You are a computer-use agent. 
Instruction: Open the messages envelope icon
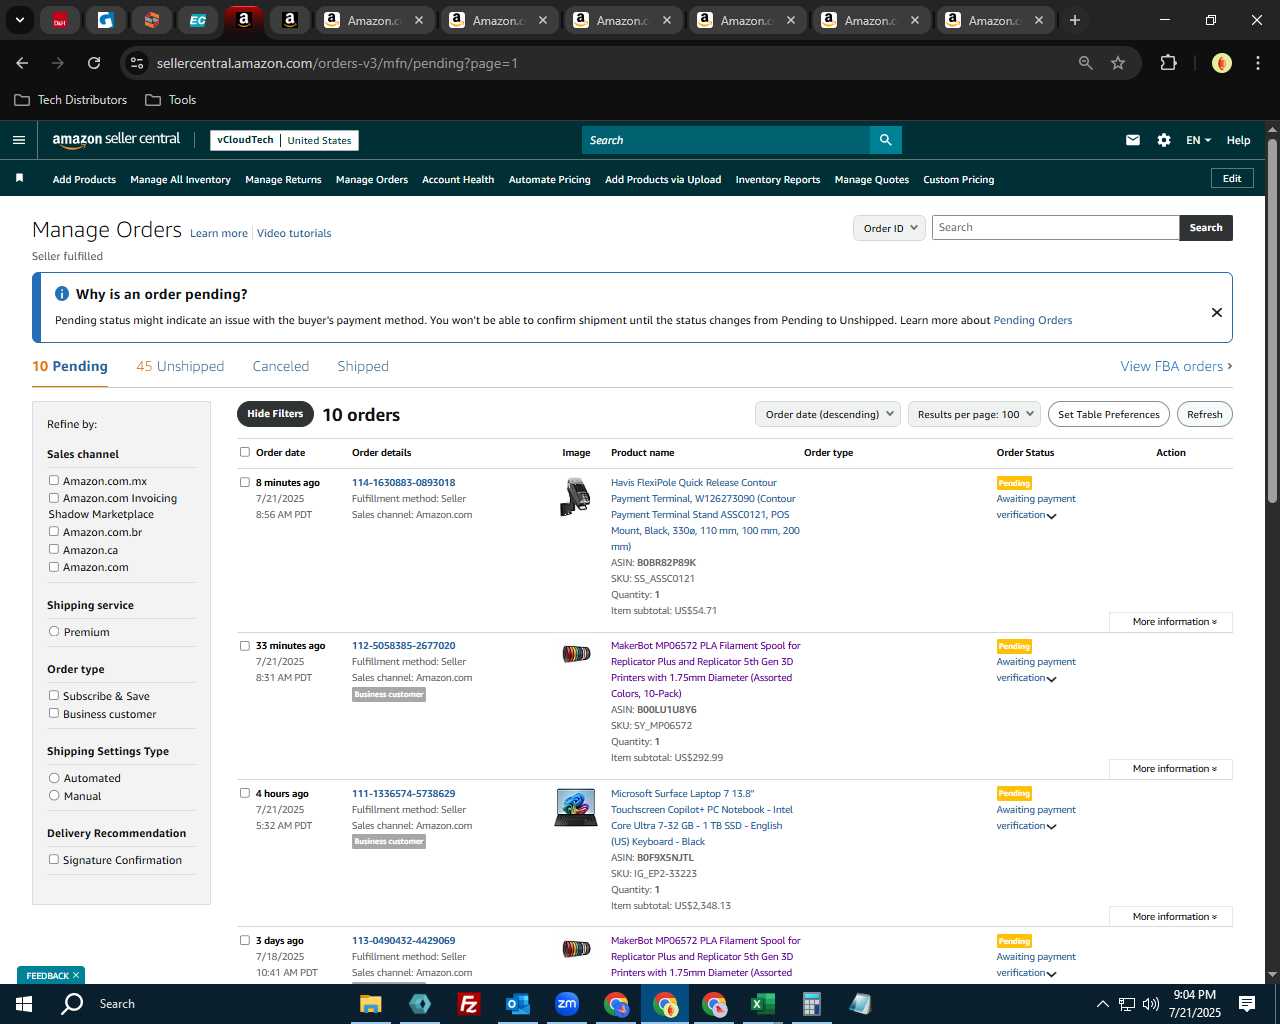point(1133,140)
